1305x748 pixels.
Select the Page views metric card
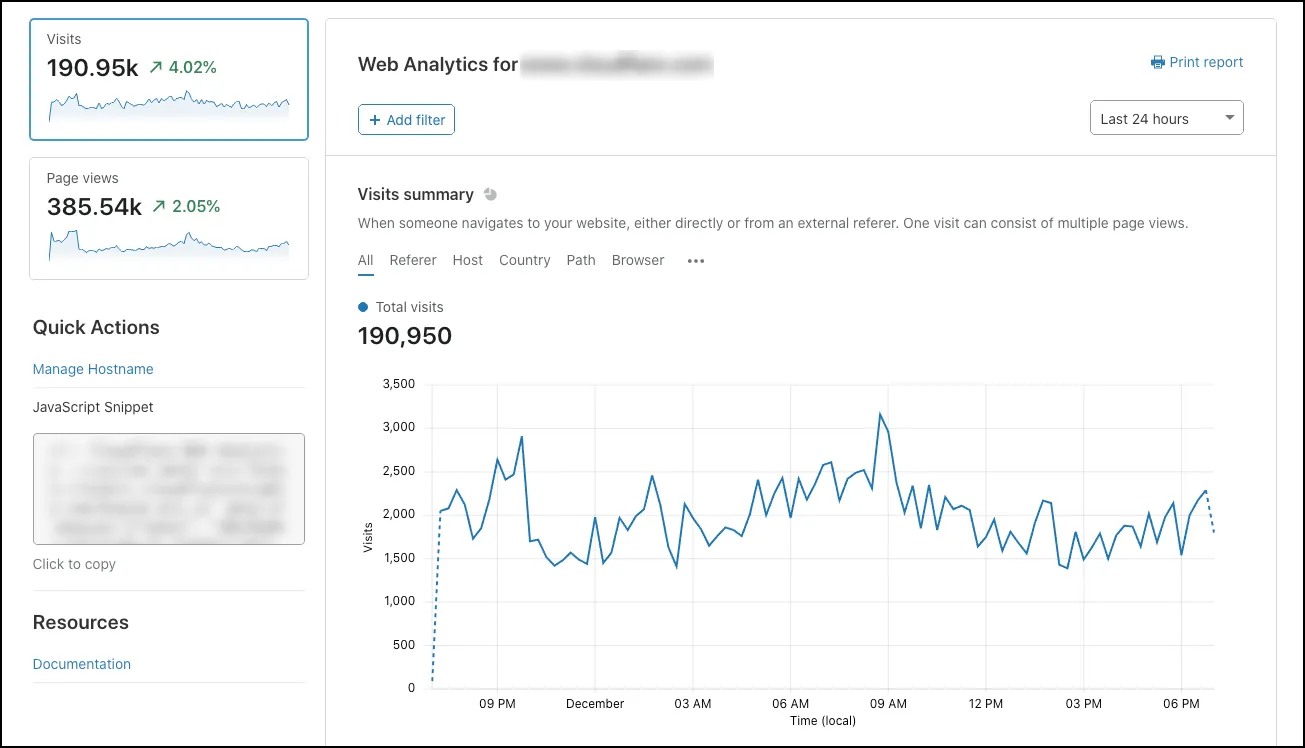(x=168, y=216)
